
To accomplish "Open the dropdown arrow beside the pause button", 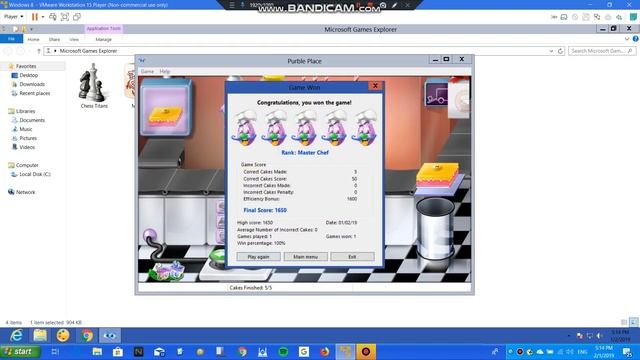I will [x=43, y=17].
